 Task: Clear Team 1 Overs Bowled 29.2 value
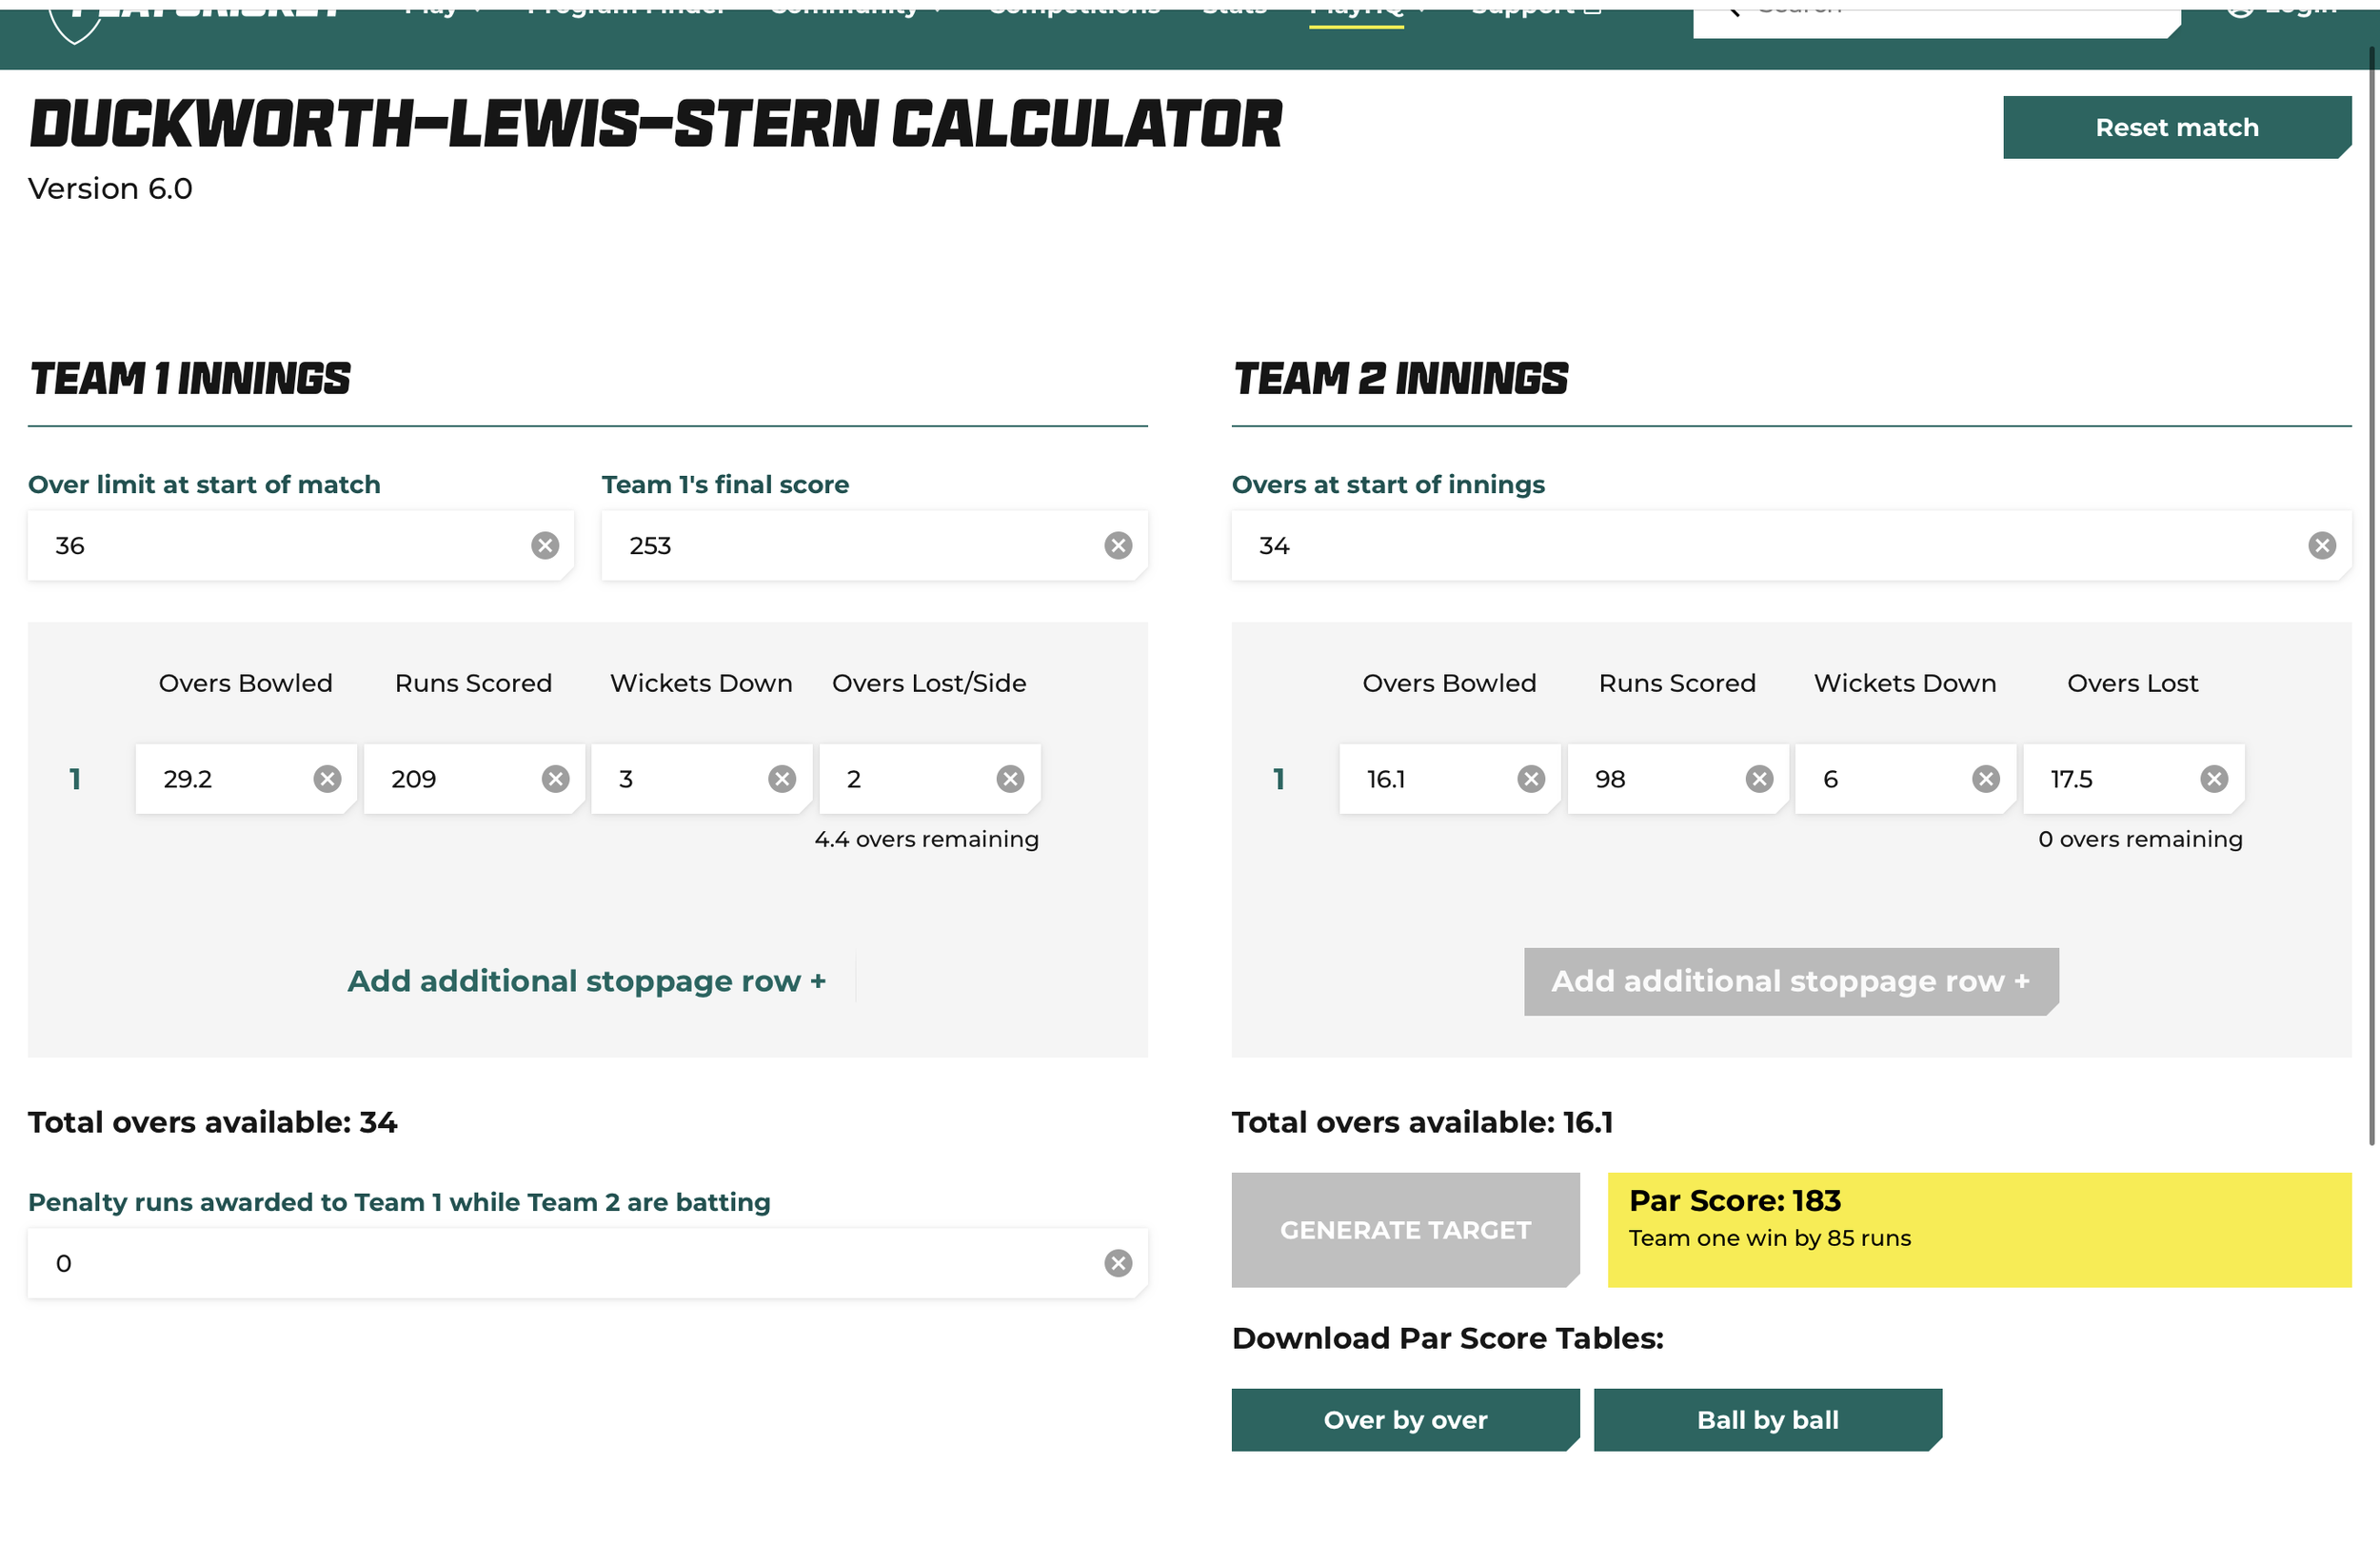(x=327, y=779)
